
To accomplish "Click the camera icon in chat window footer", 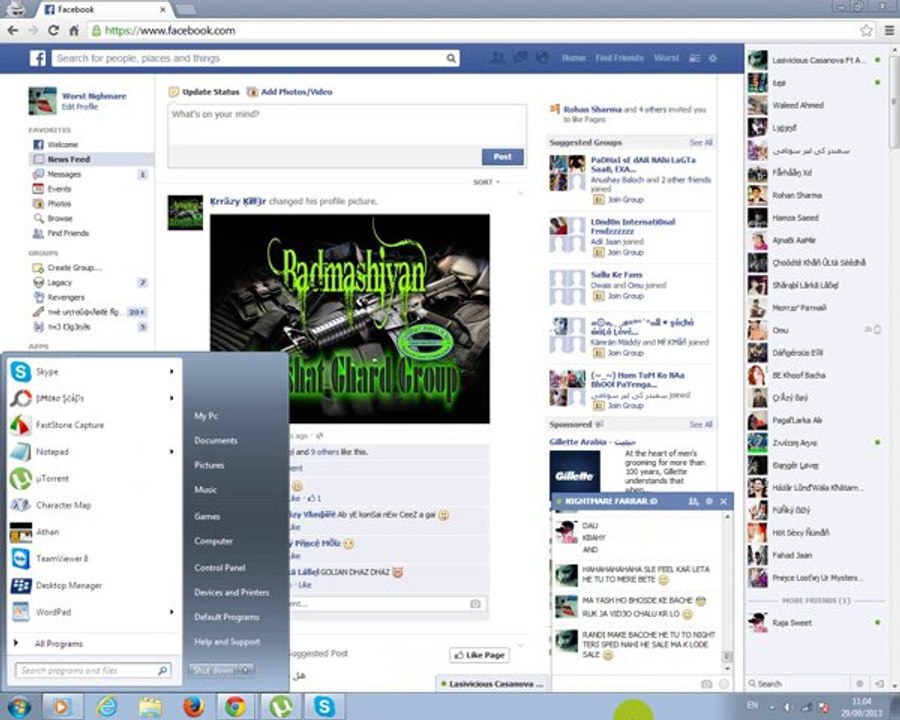I will 707,684.
